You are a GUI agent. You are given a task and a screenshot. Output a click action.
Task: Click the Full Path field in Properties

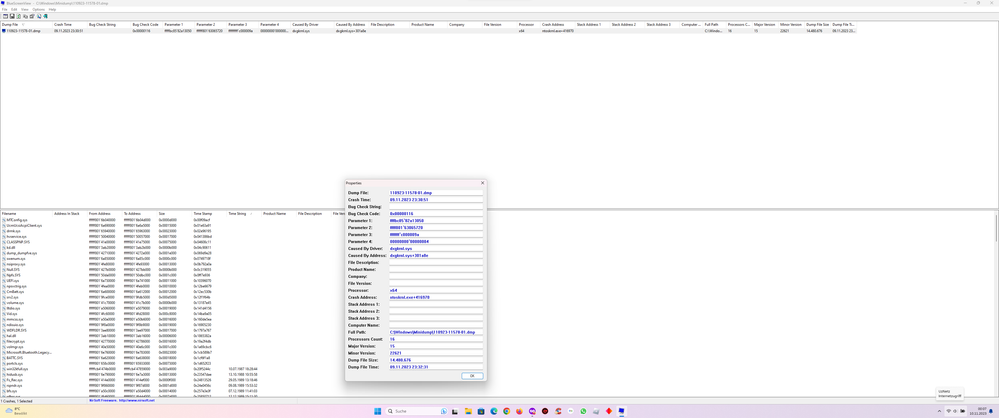(436, 332)
